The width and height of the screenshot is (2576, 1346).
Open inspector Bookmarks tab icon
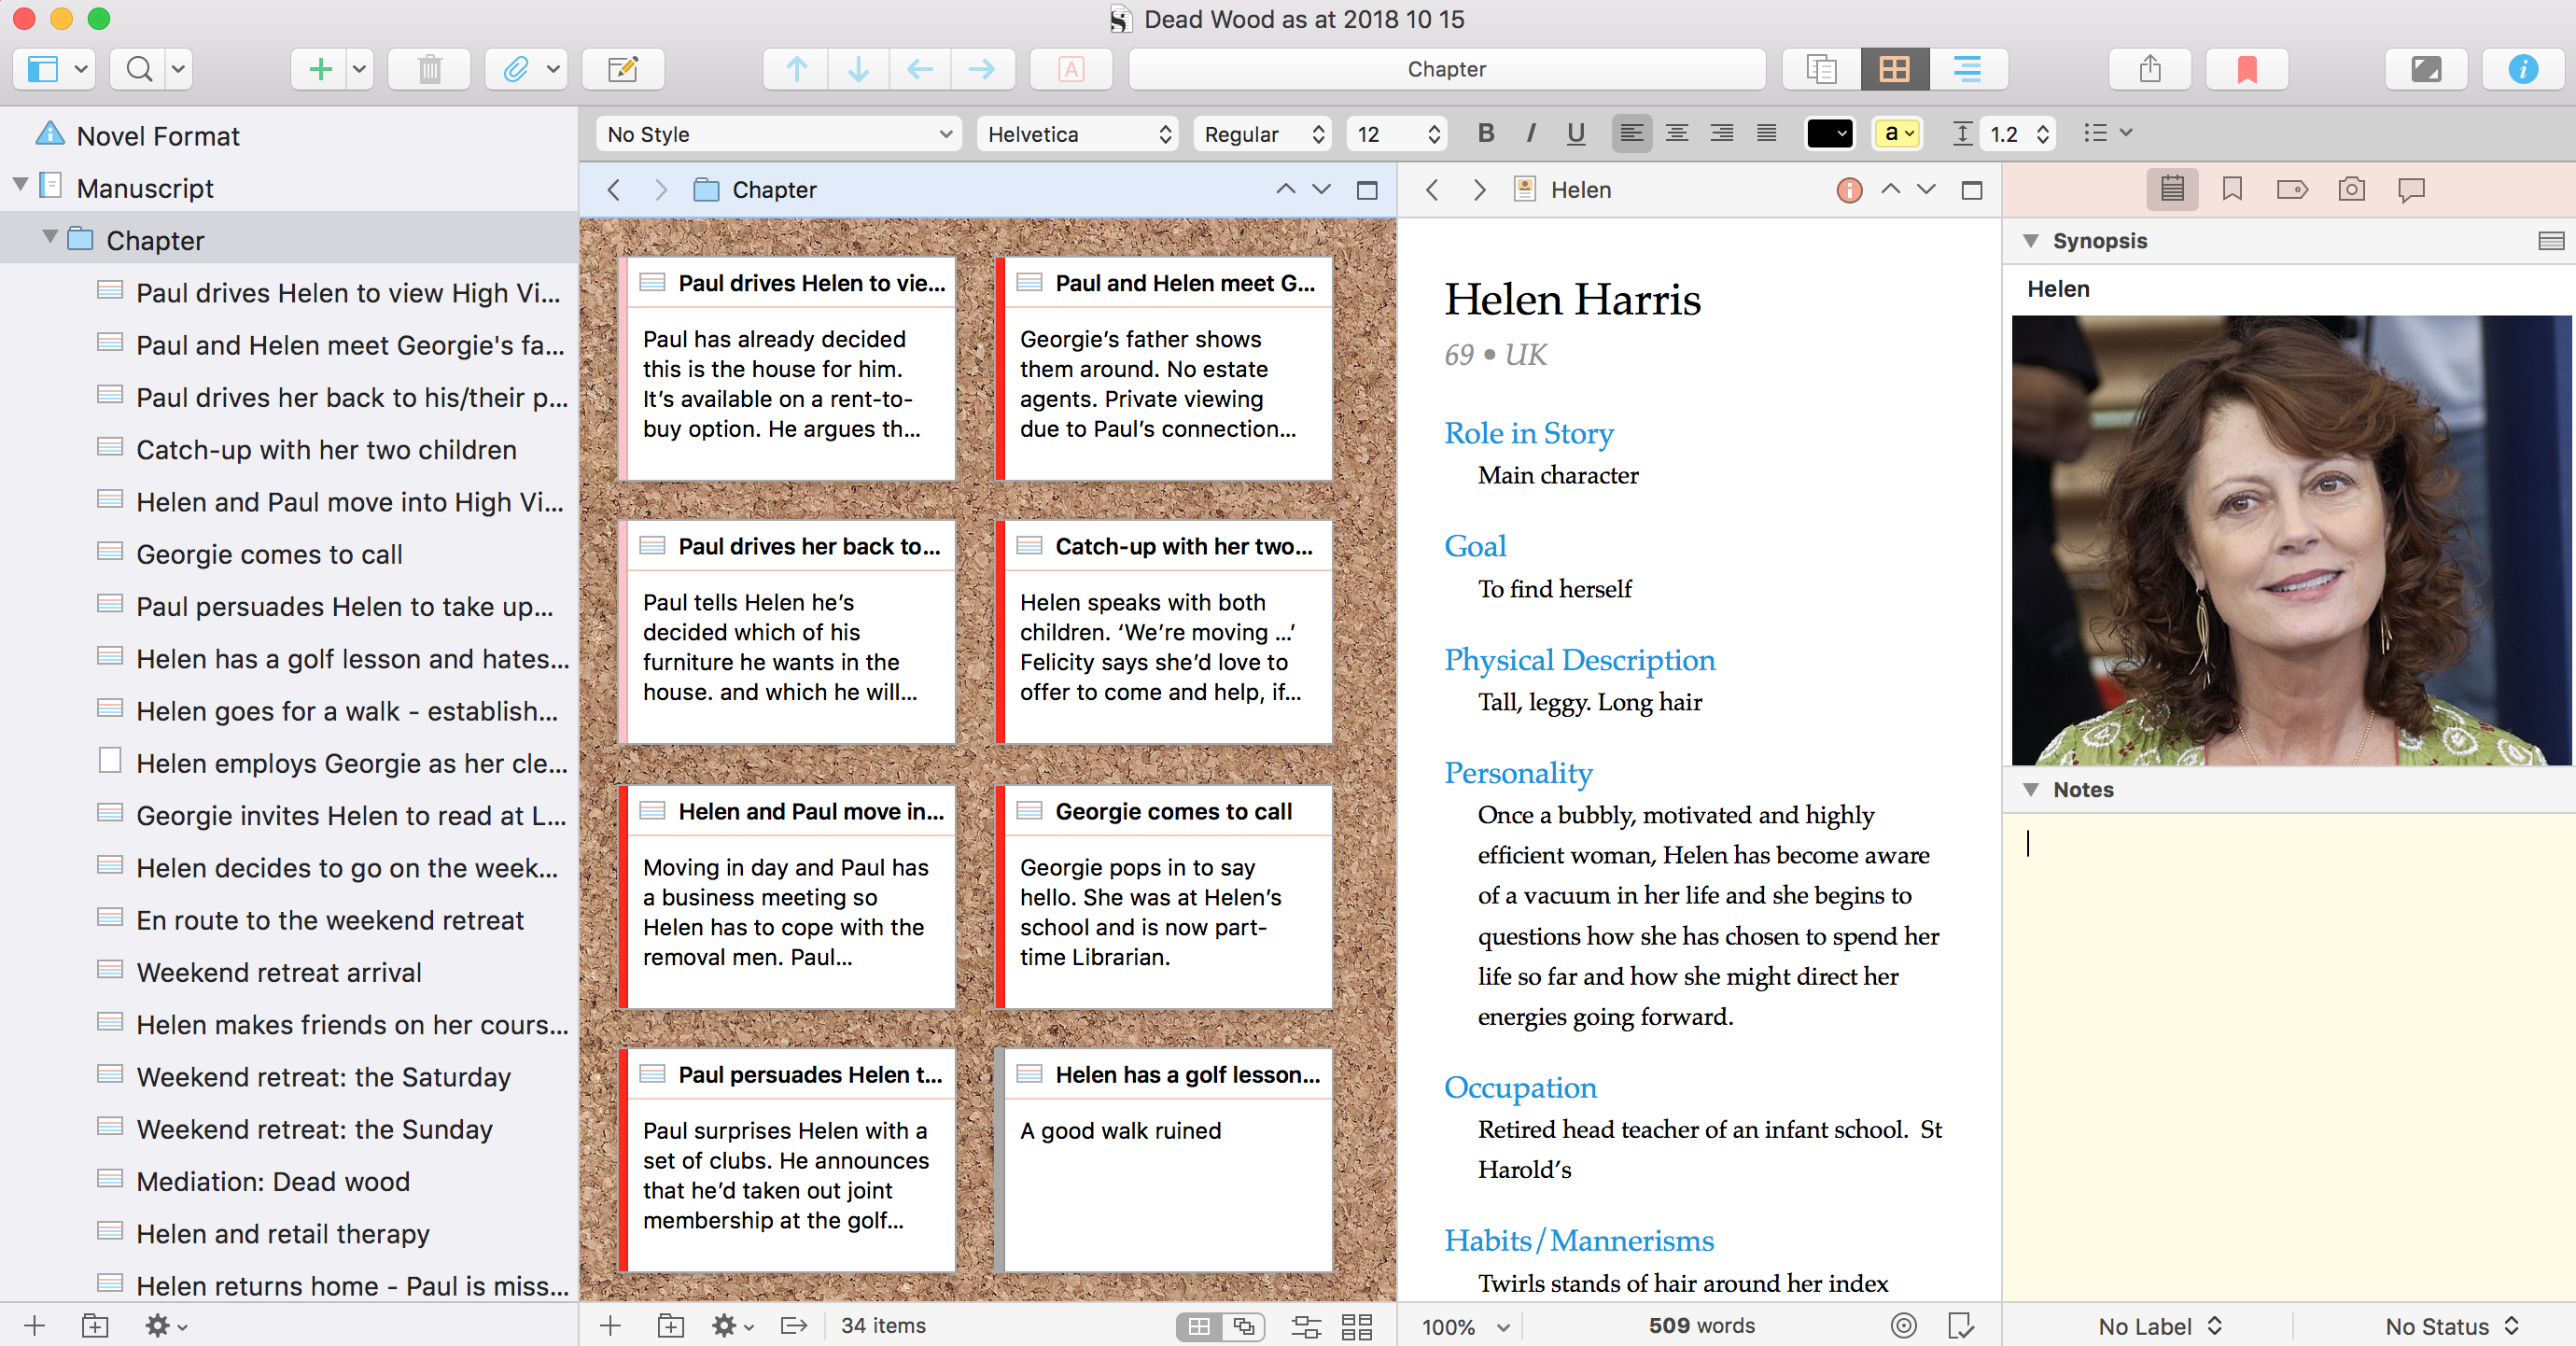[2232, 189]
